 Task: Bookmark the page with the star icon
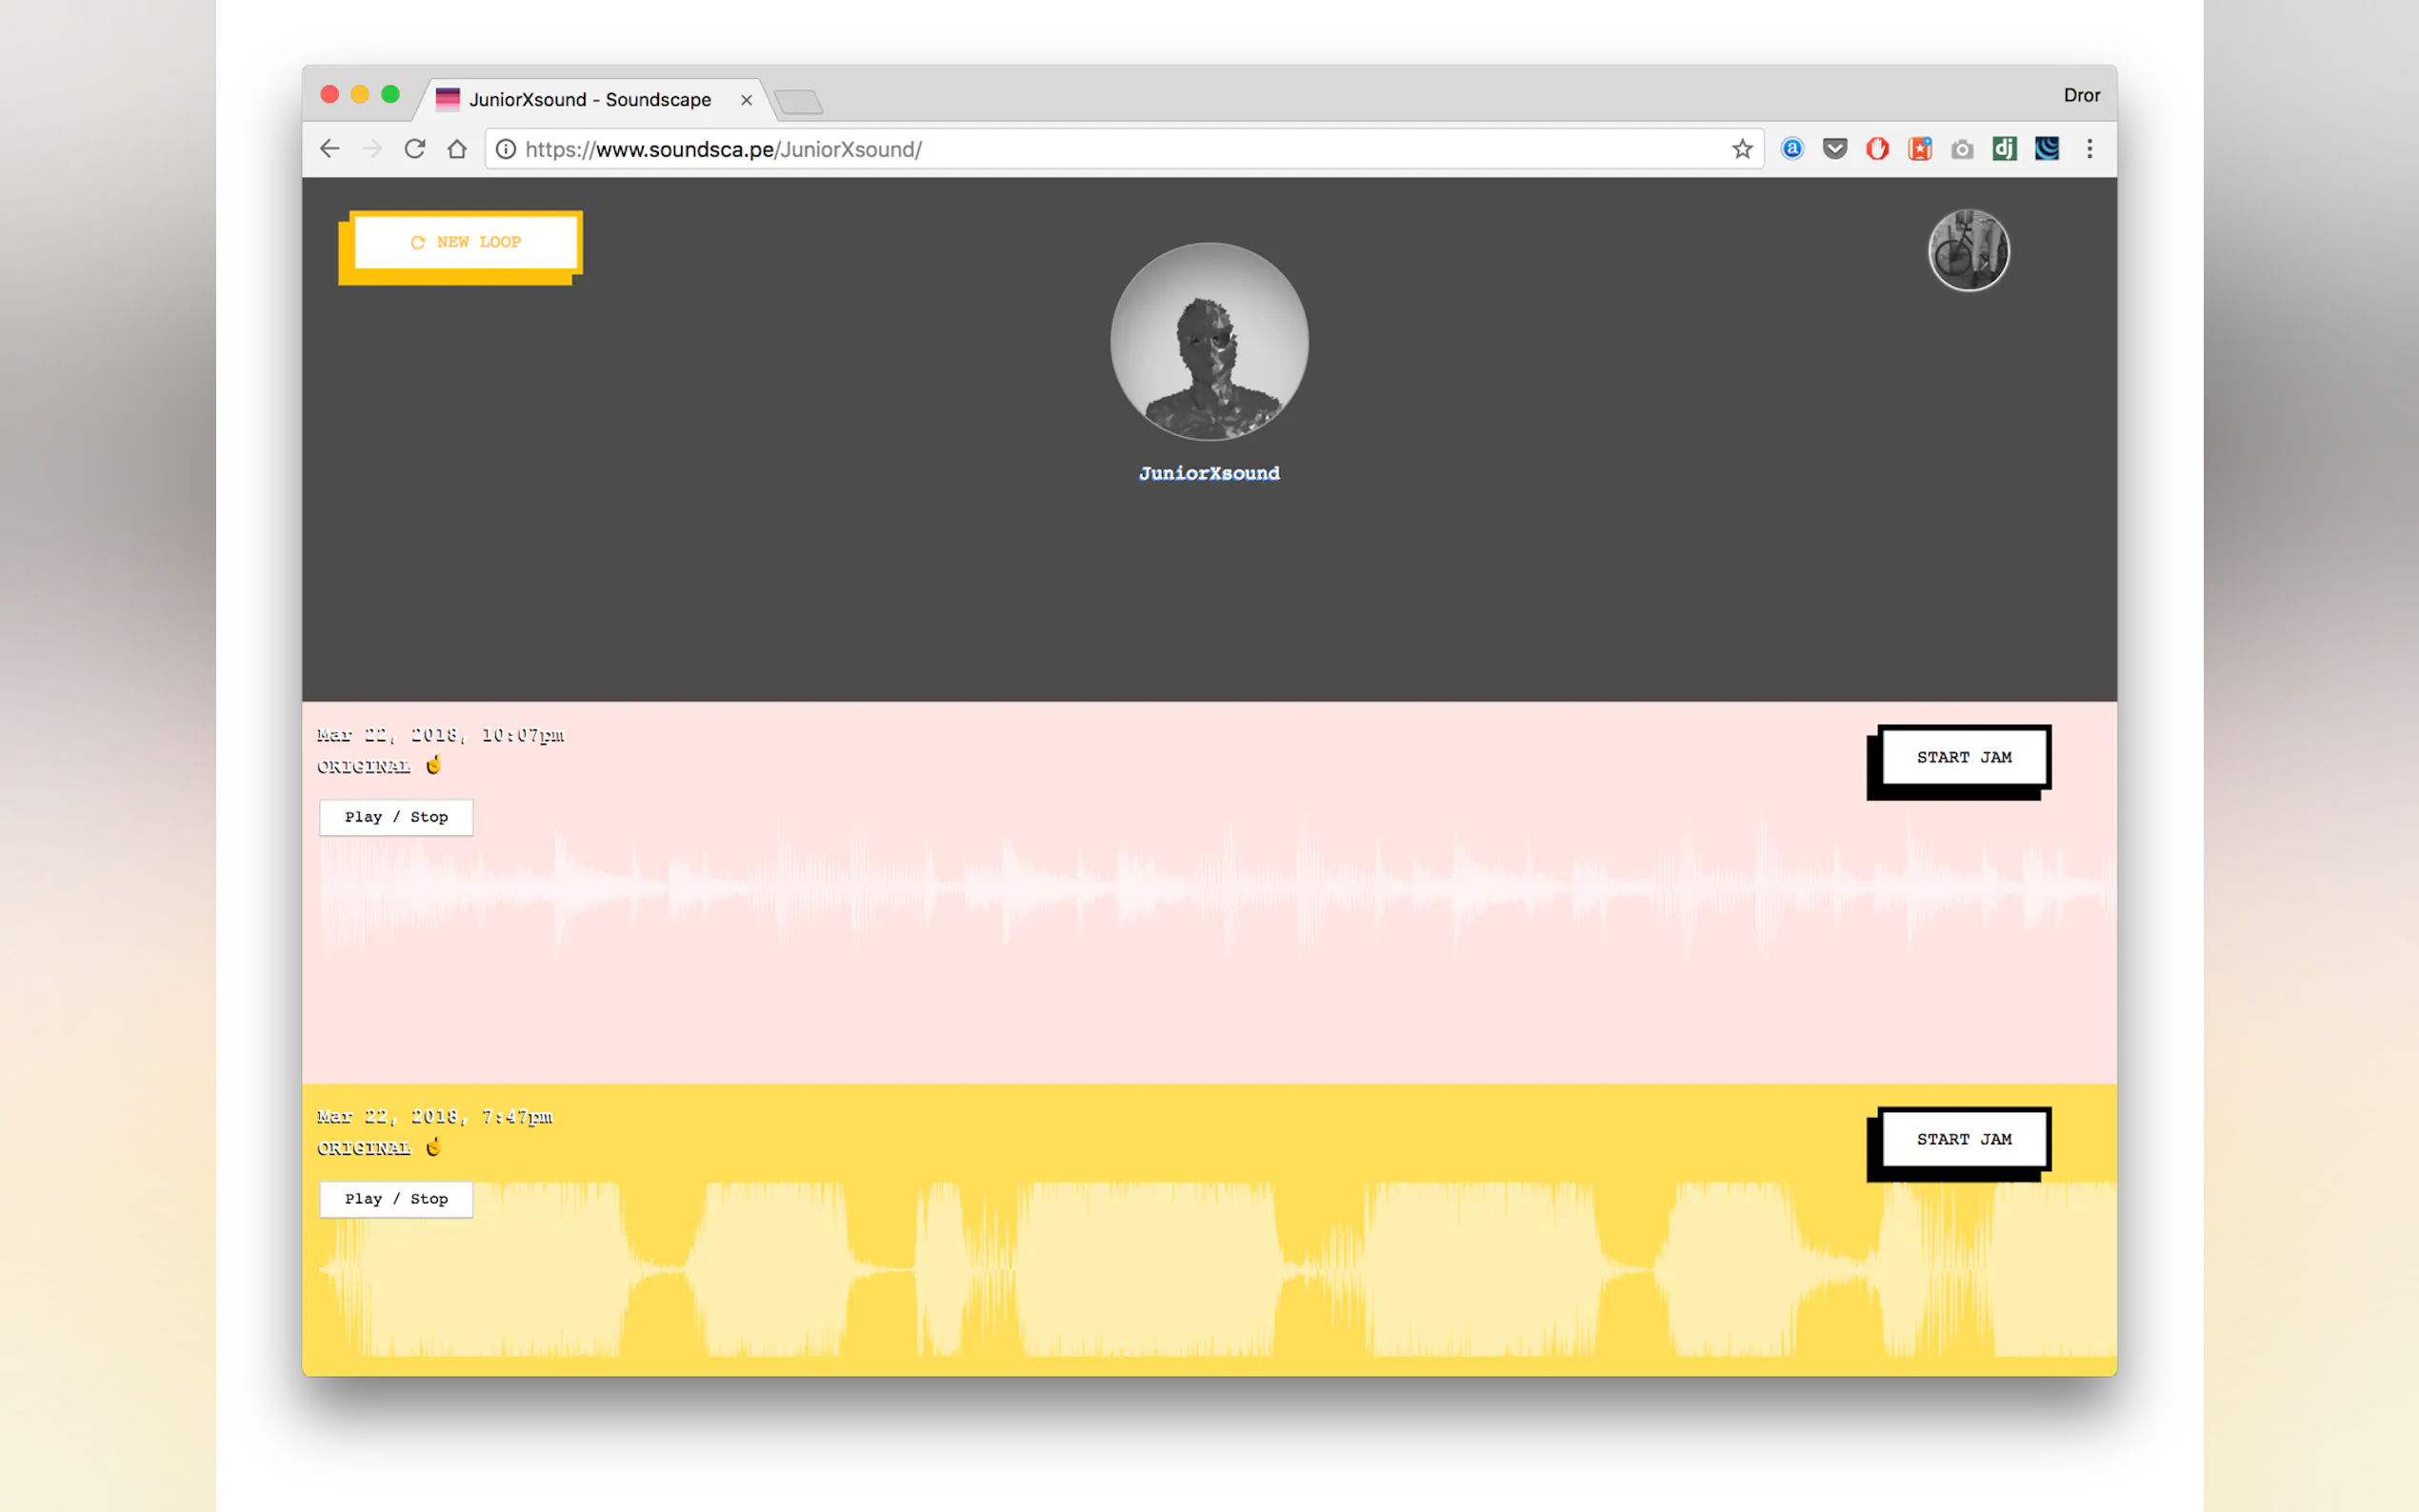coord(1742,149)
